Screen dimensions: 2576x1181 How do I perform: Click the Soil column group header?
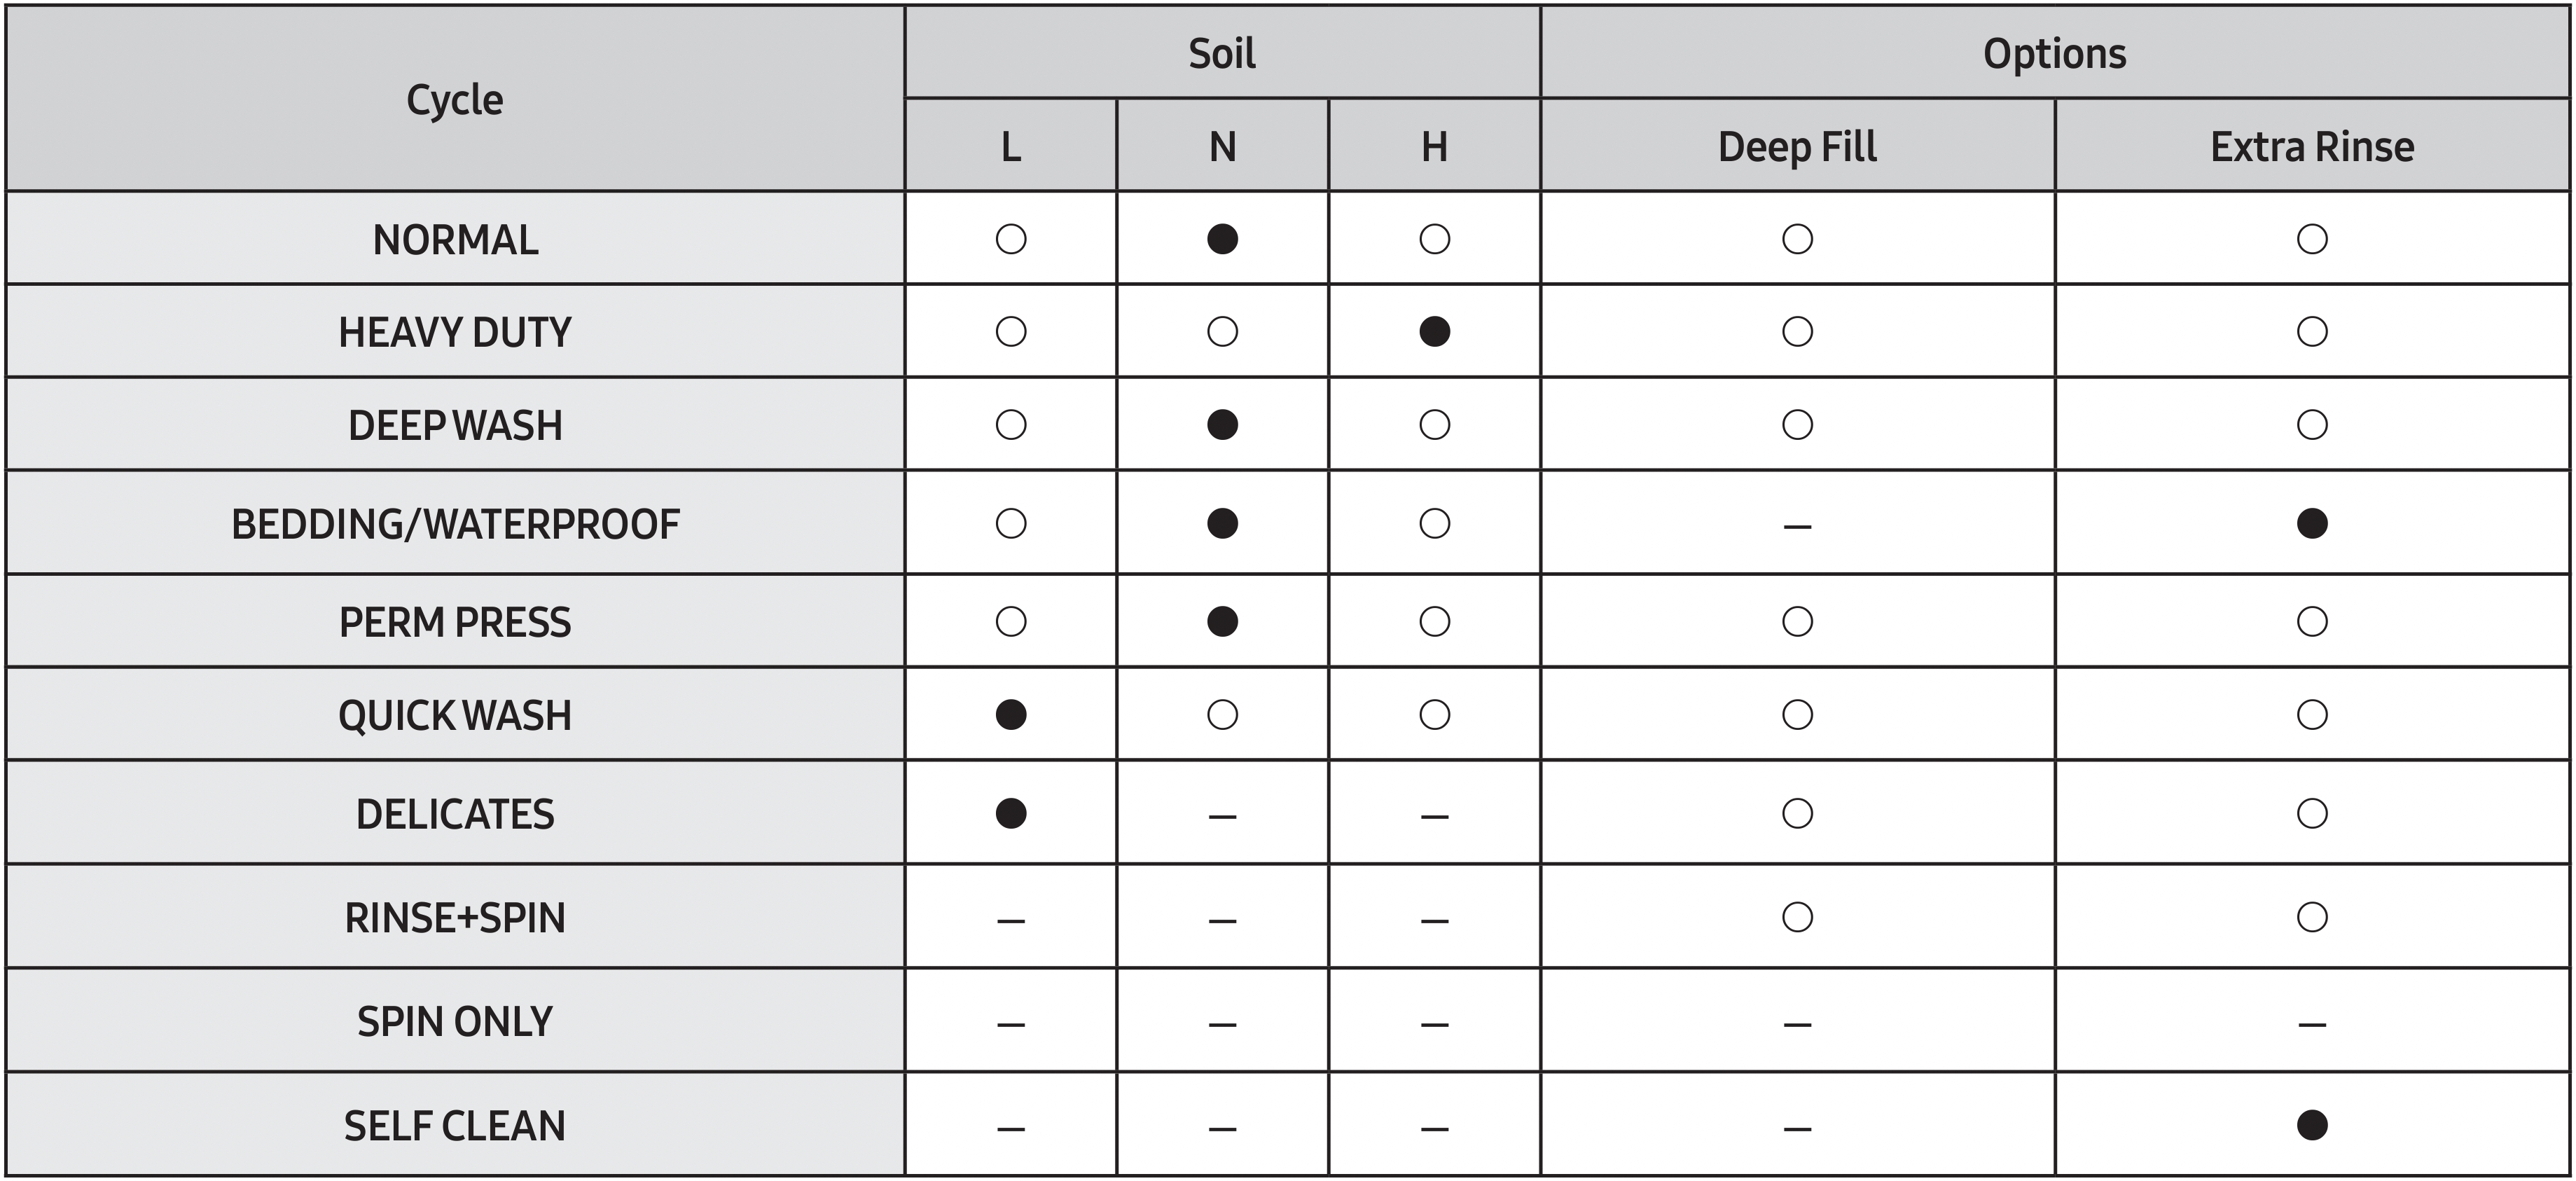[1222, 53]
